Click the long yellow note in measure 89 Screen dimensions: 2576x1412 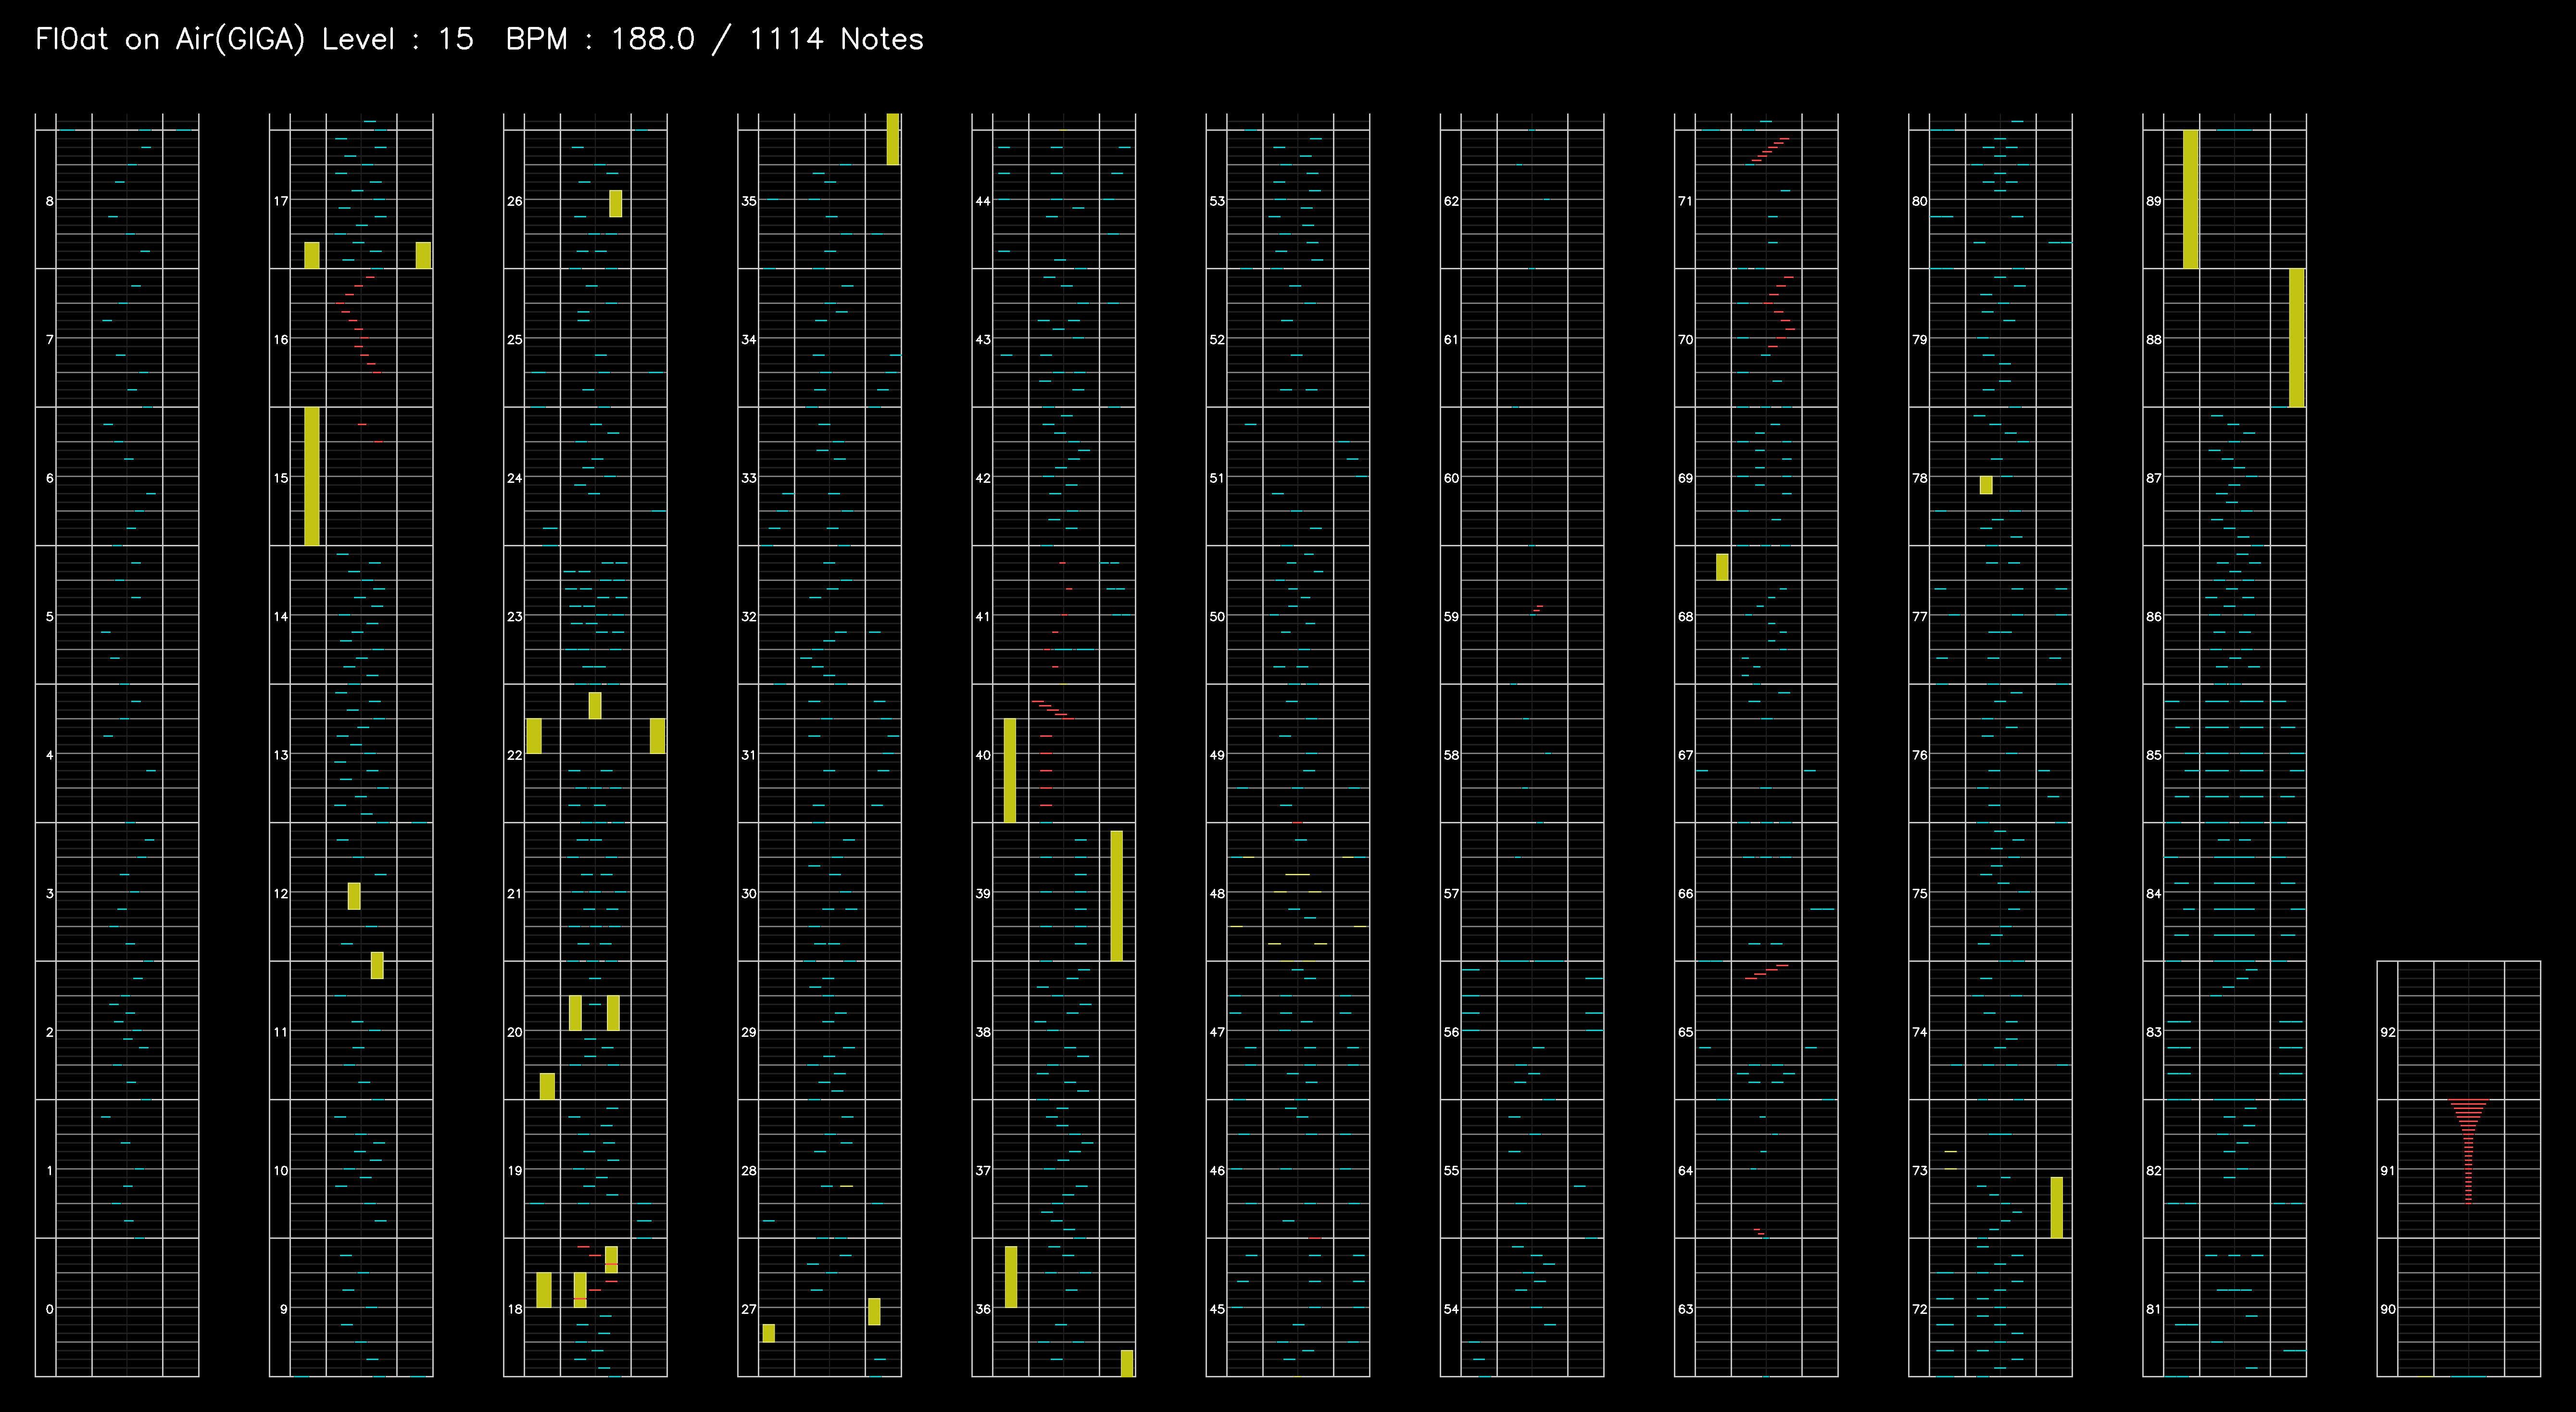coord(2190,199)
